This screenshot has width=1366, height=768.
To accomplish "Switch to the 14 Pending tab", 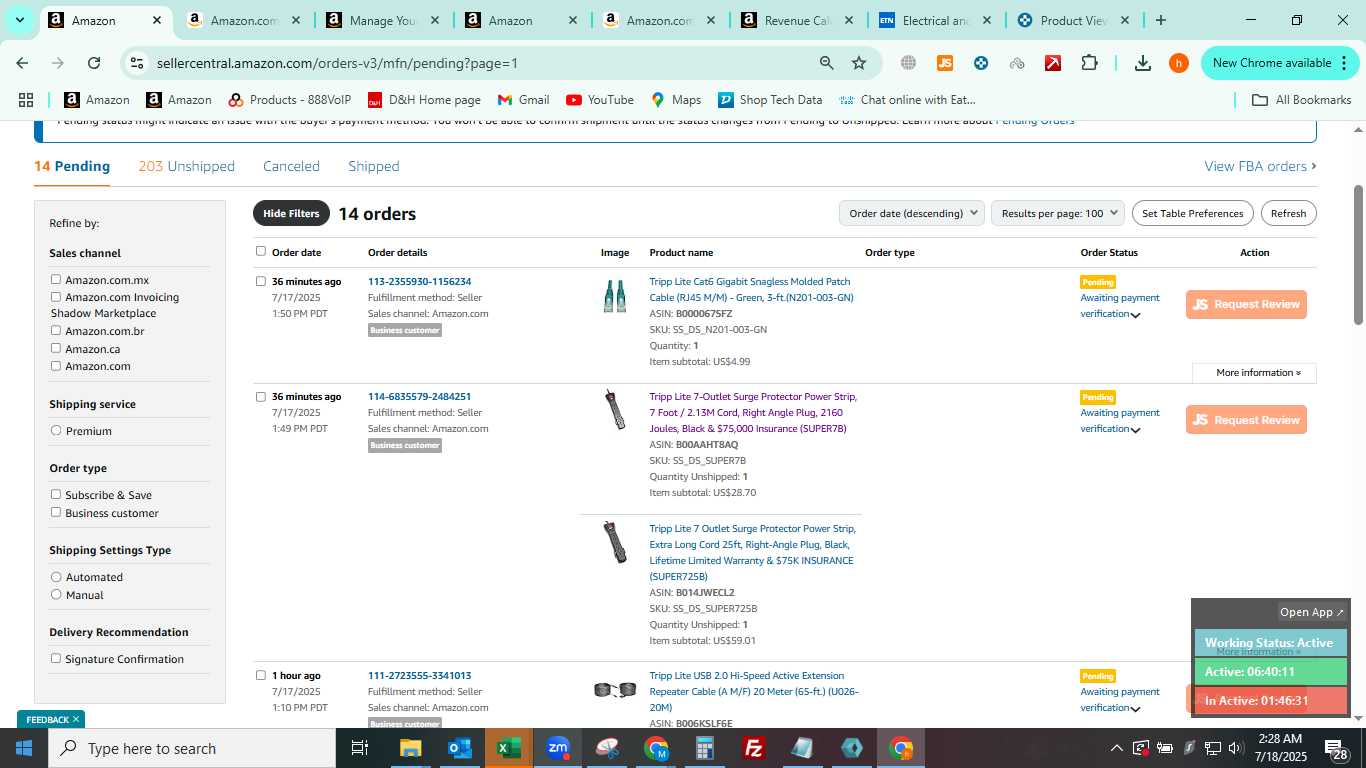I will pos(72,166).
